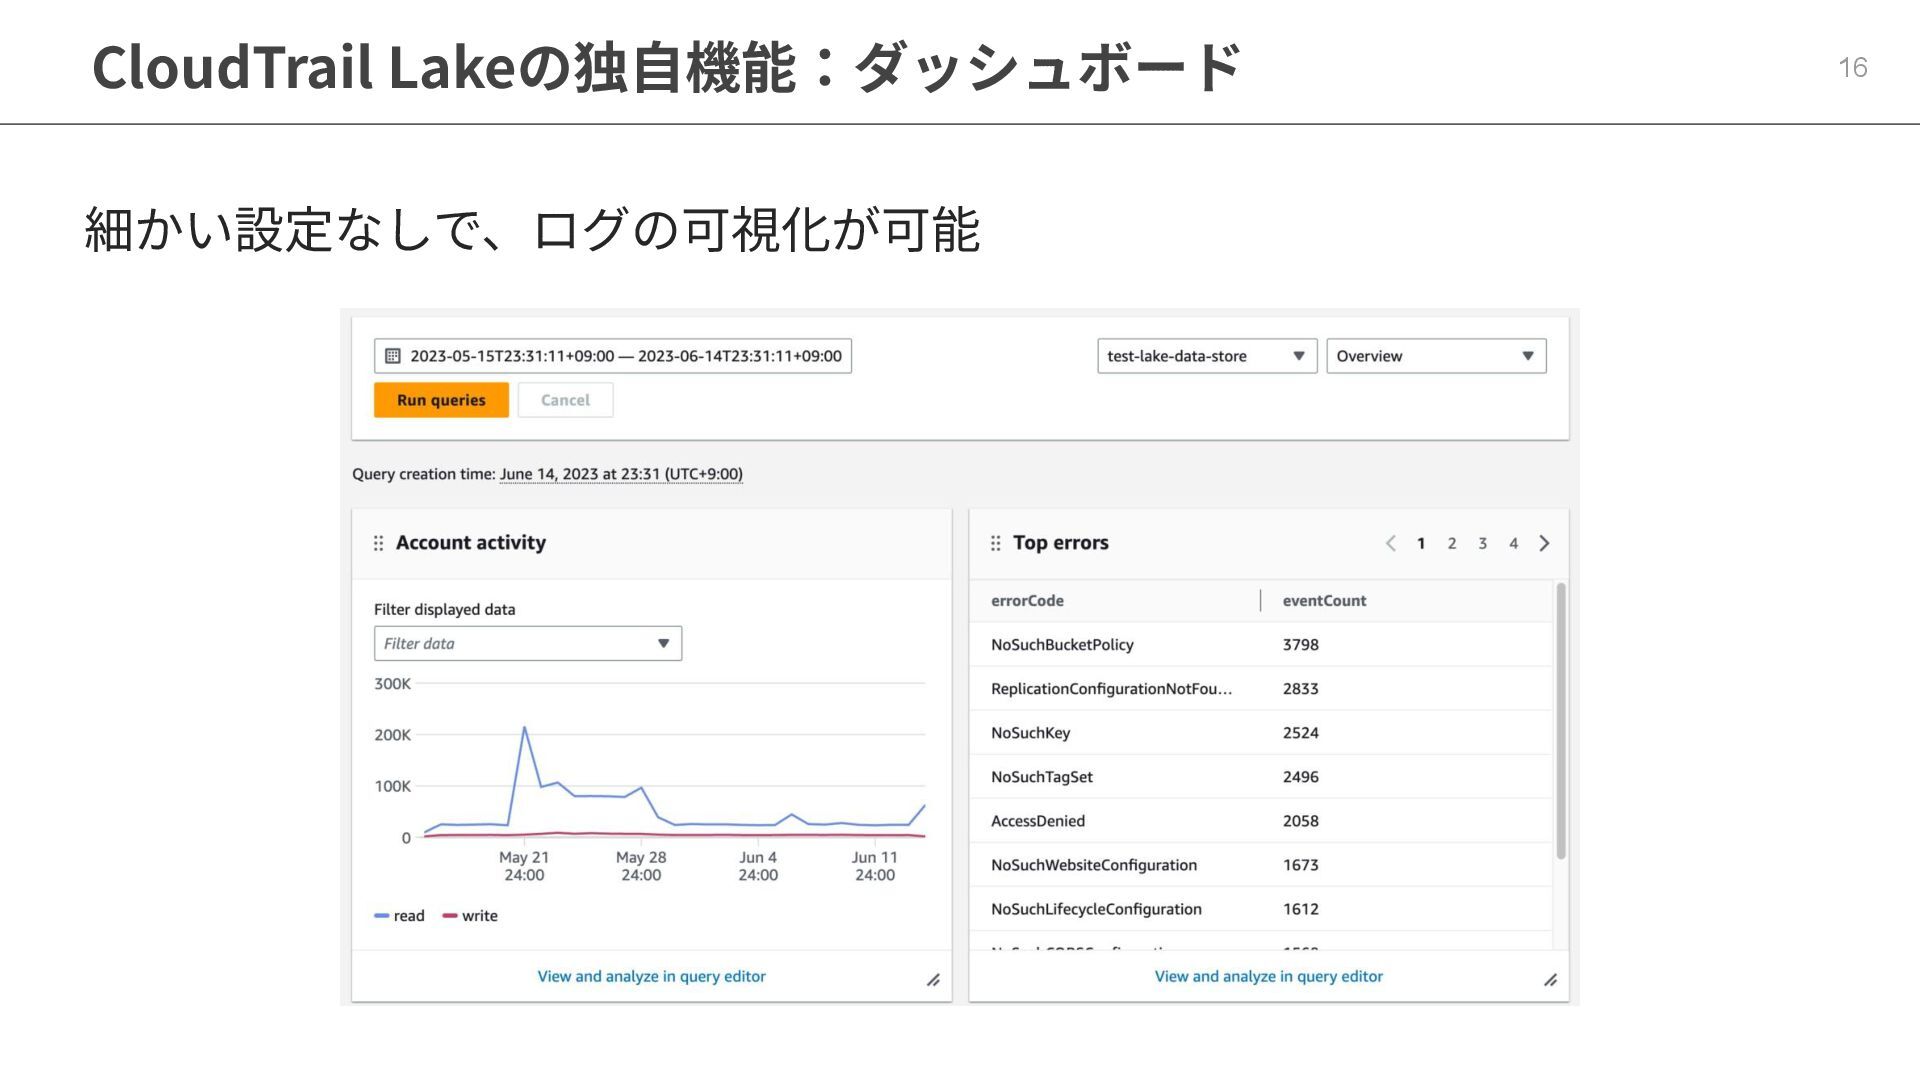Image resolution: width=1920 pixels, height=1080 pixels.
Task: Select page 4 of Top errors
Action: tap(1513, 543)
